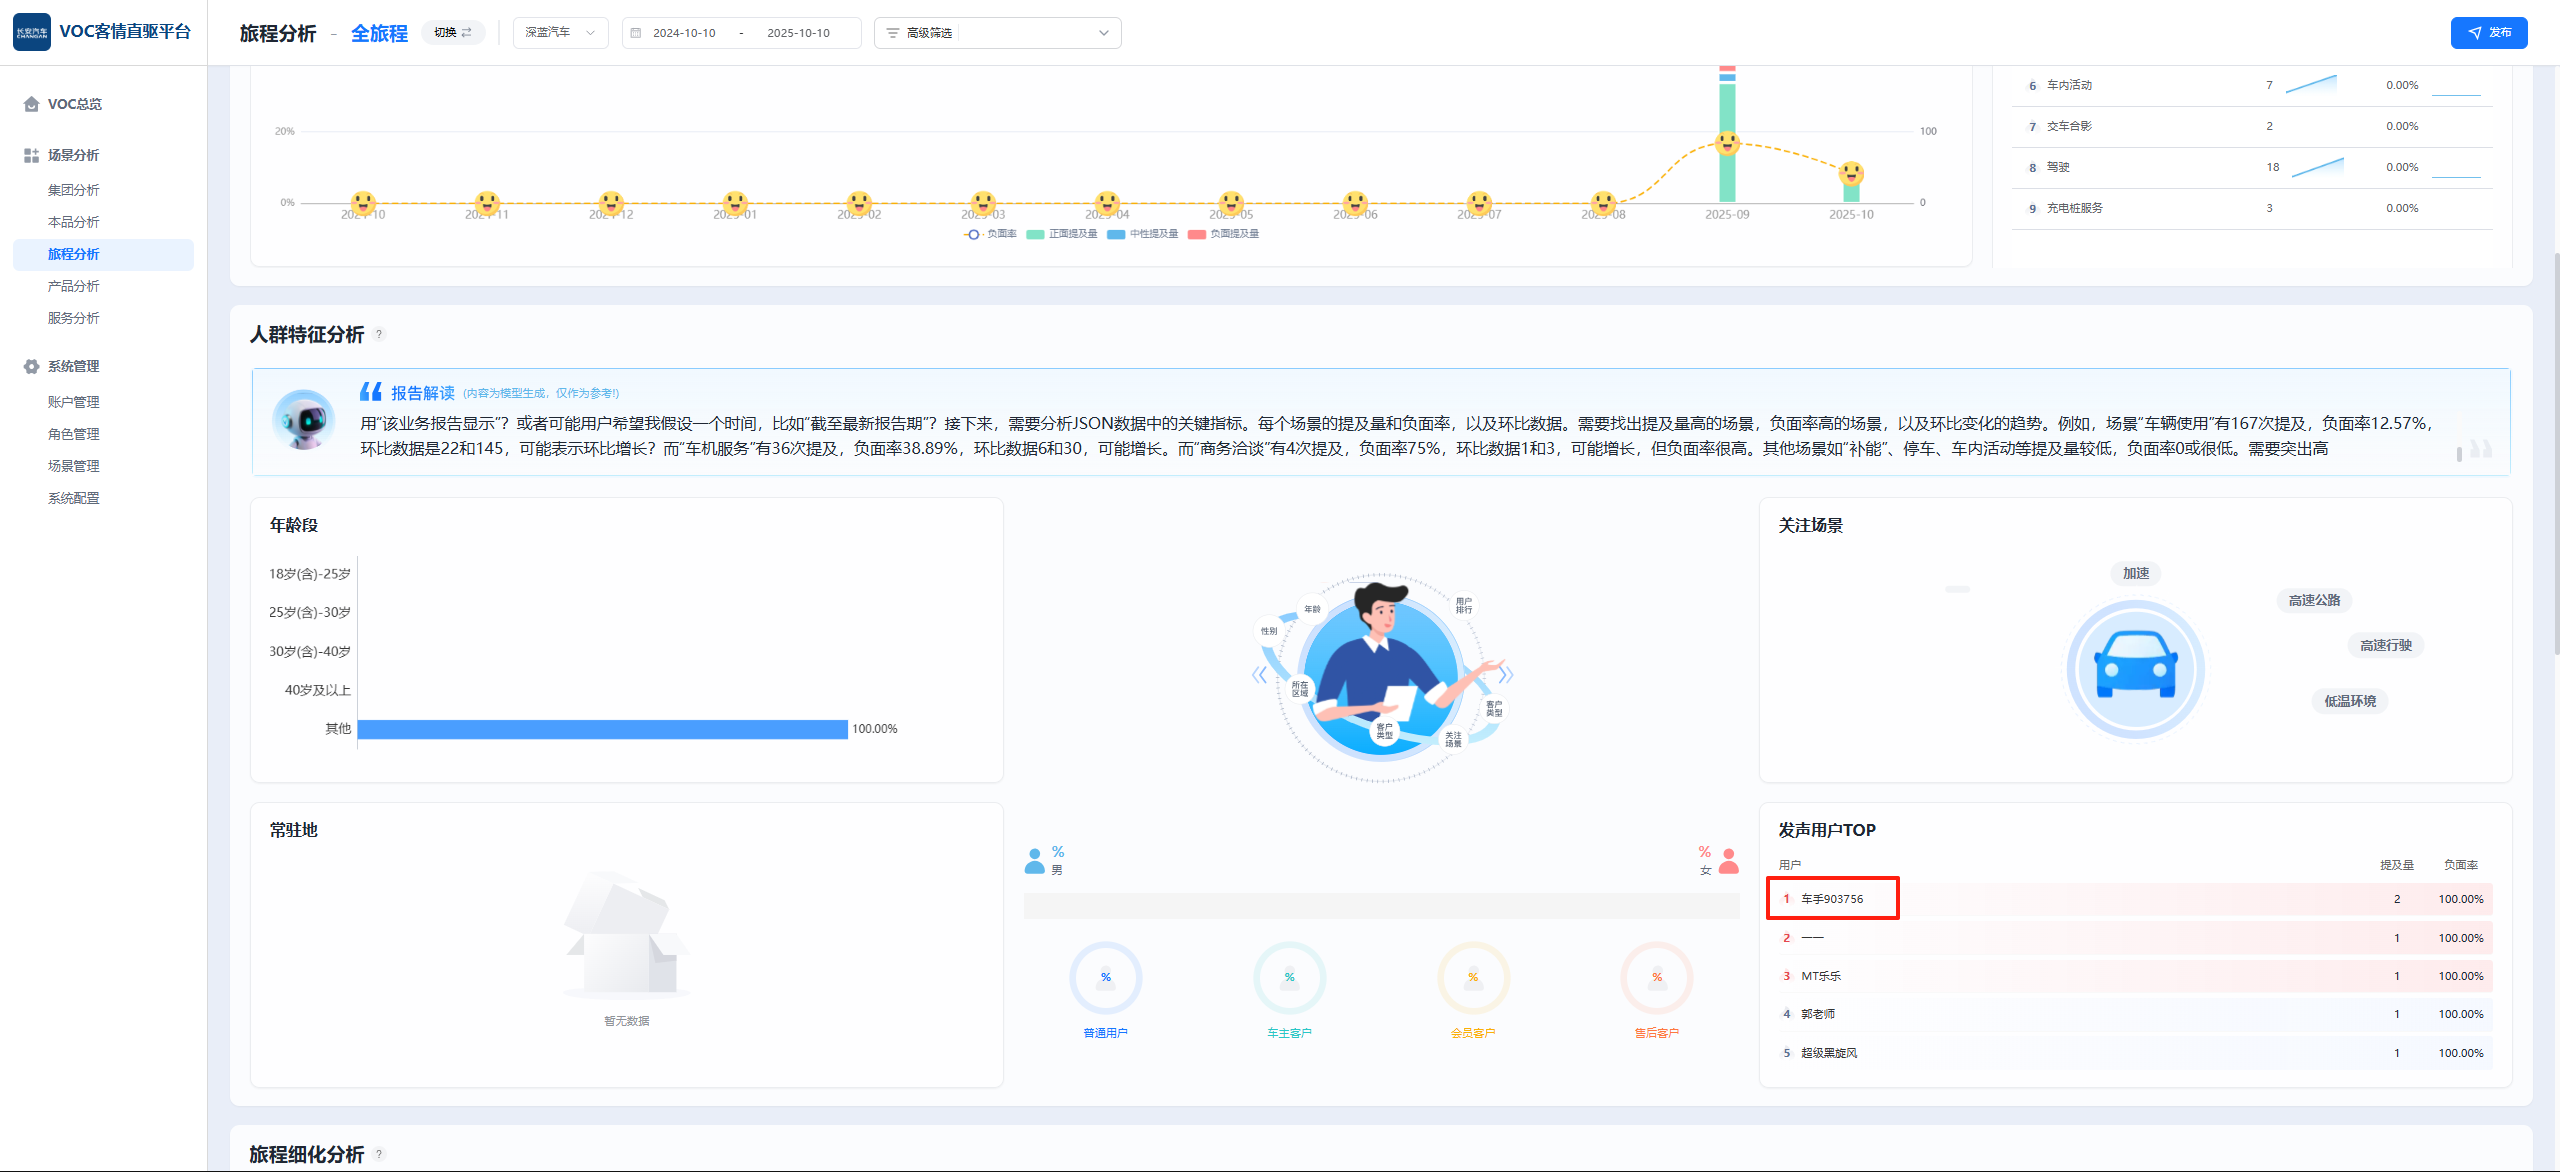Click help icon beside 人群特征分析
This screenshot has width=2560, height=1172.
click(x=379, y=335)
